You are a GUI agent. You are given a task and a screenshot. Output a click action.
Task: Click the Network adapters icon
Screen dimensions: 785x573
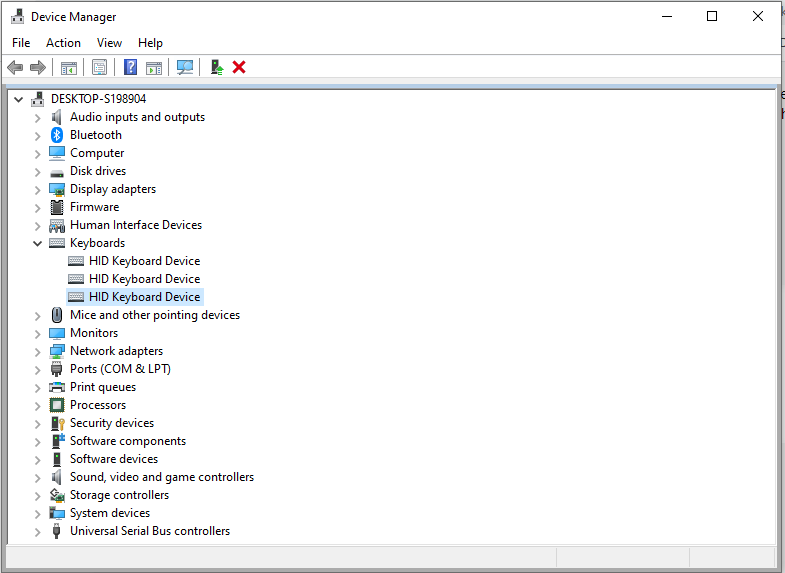click(x=57, y=351)
